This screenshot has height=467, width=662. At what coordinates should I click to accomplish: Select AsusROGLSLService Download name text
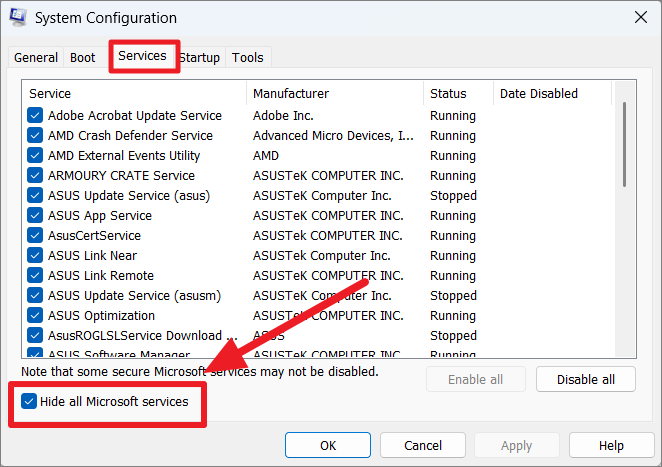point(142,335)
